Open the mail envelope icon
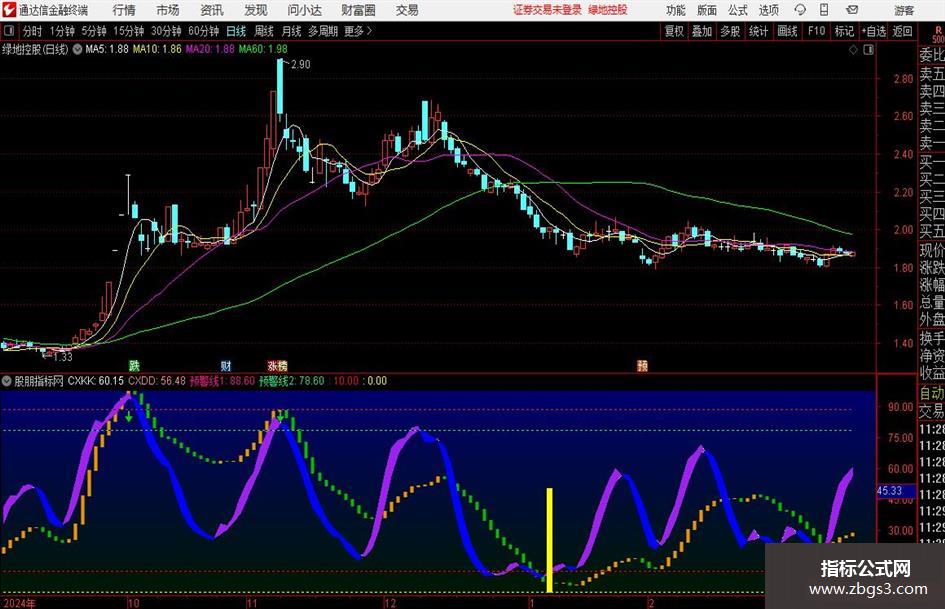This screenshot has height=609, width=945. 852,10
